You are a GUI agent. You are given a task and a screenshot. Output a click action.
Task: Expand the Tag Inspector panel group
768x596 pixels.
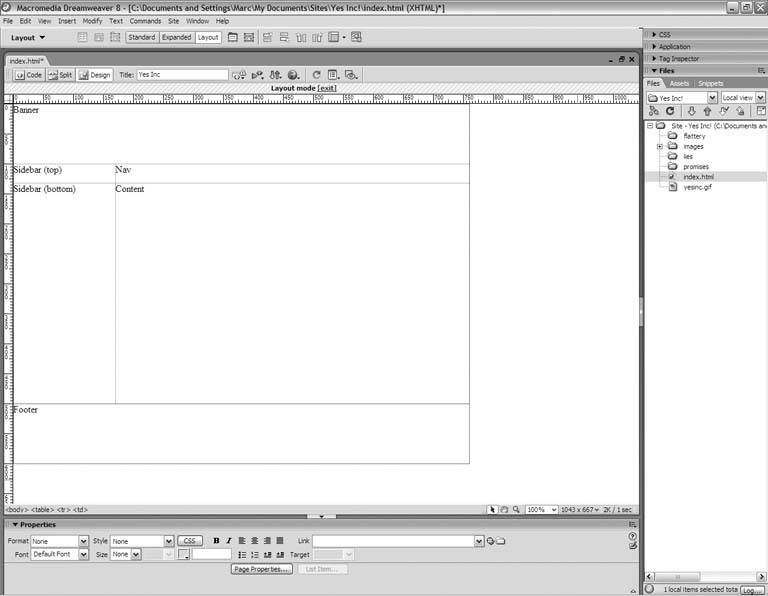tap(654, 58)
